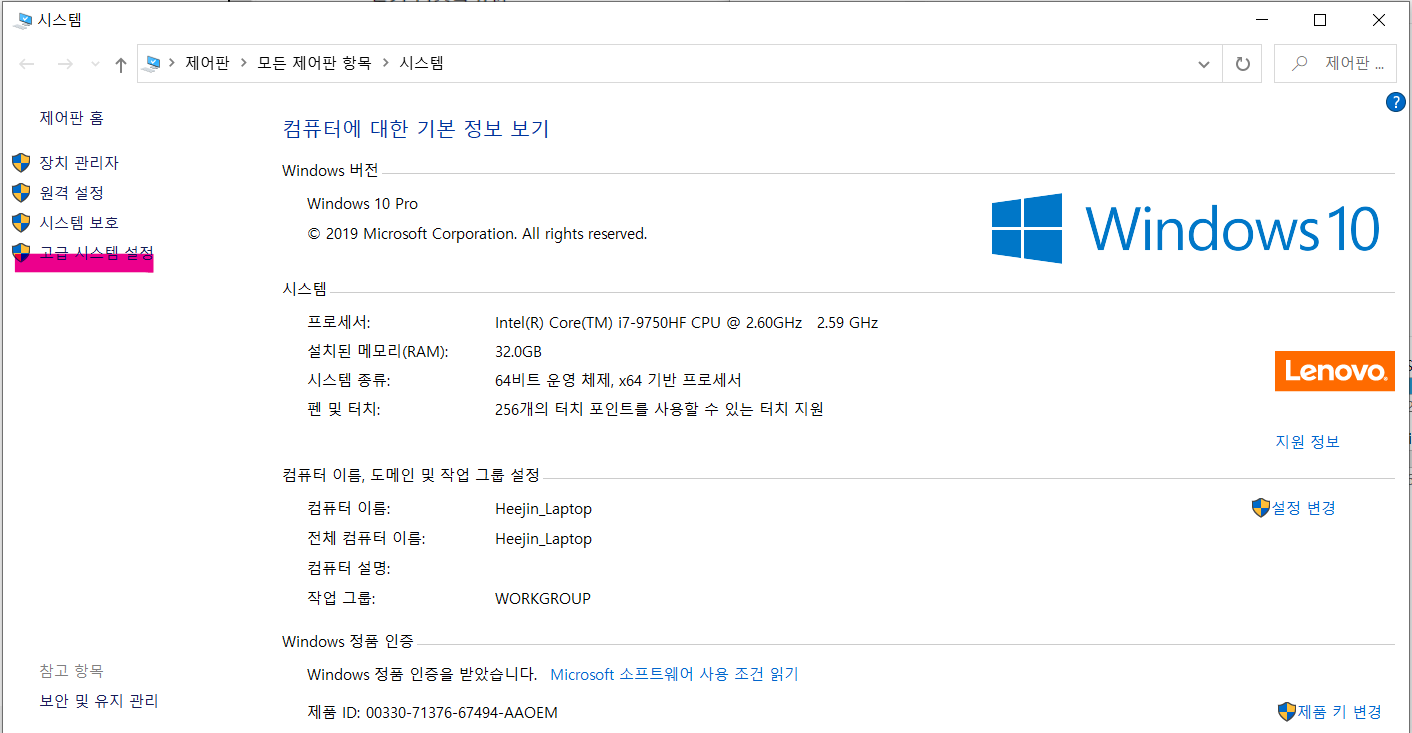Click the 컴퓨터에 대한 기본 정보 보기 heading
This screenshot has height=733, width=1412.
(416, 129)
